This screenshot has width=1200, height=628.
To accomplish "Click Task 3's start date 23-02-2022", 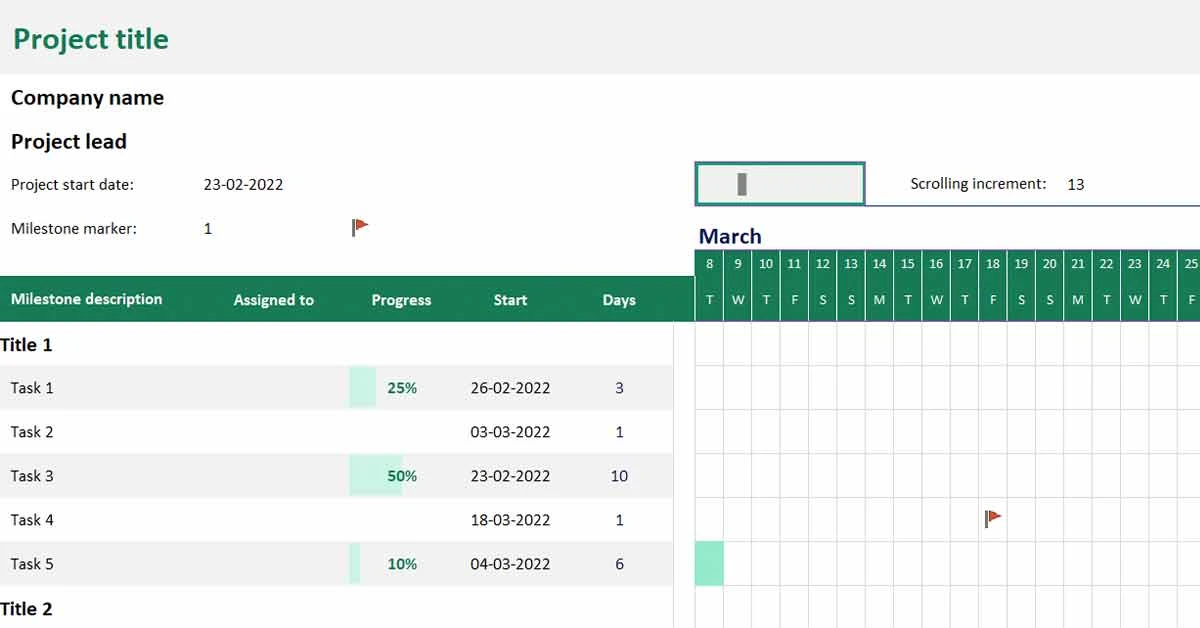I will (x=510, y=476).
